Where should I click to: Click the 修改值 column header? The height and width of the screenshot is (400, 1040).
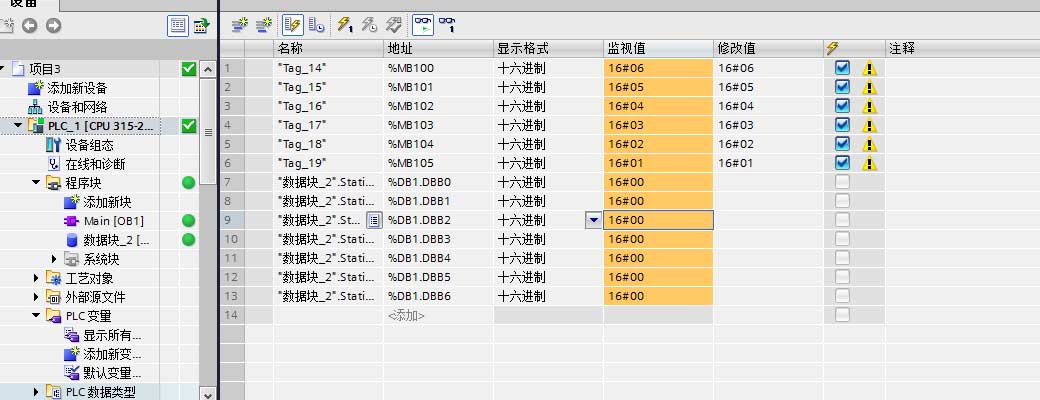pyautogui.click(x=768, y=48)
